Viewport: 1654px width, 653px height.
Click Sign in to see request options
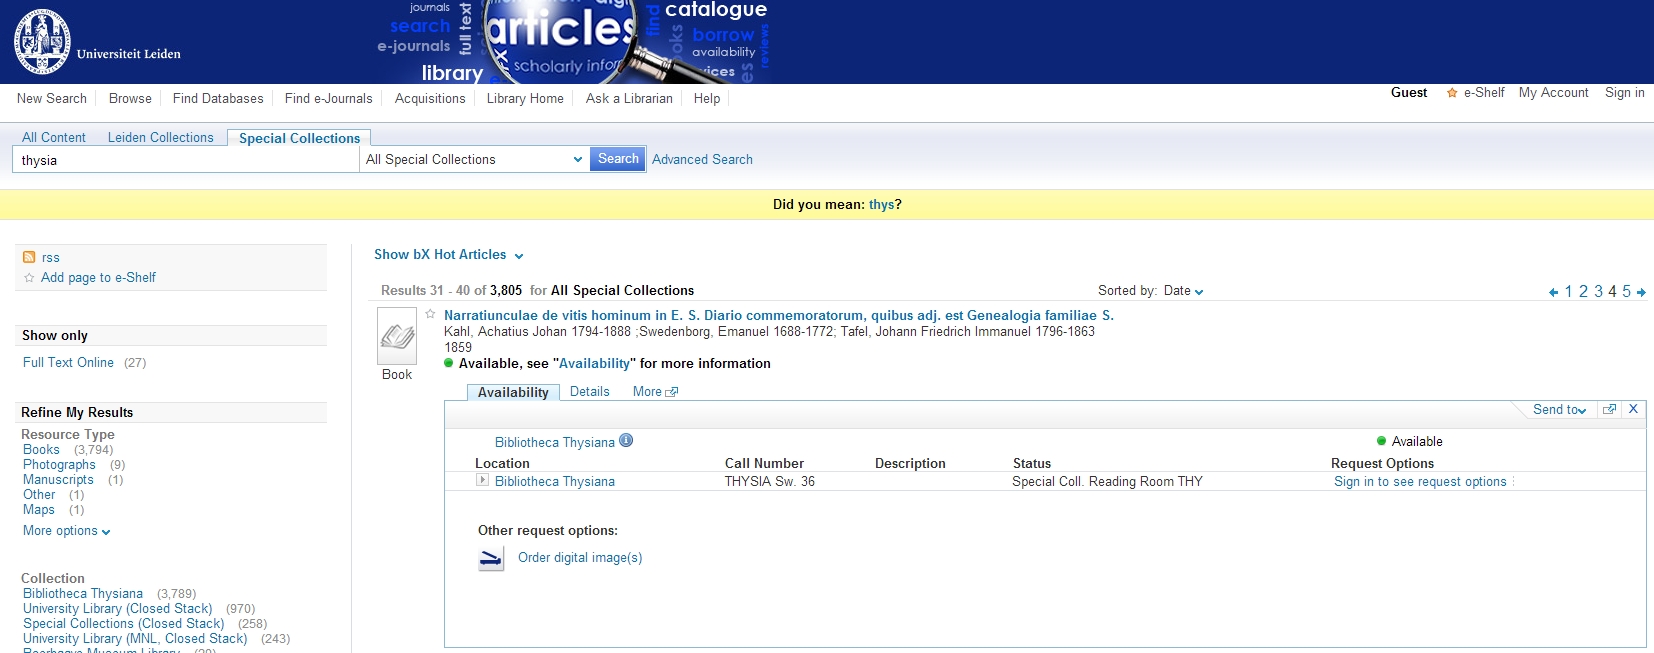click(1420, 481)
